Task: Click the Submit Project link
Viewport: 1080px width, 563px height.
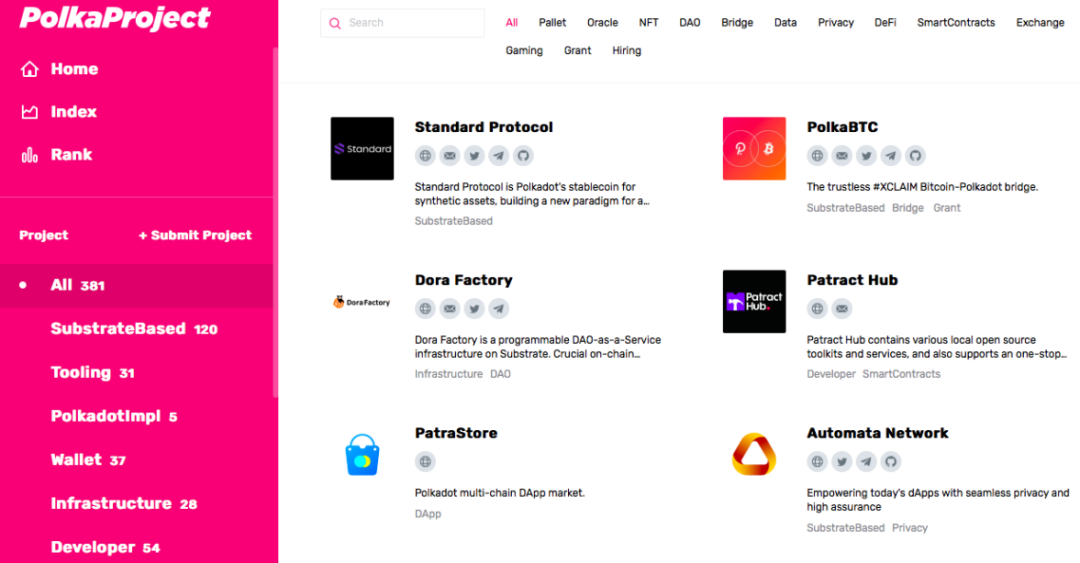Action: pos(195,236)
